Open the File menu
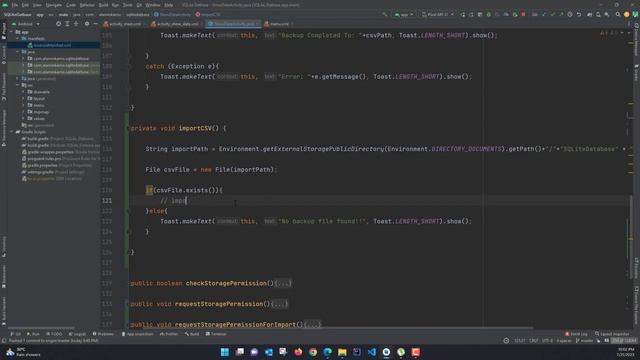This screenshot has height=360, width=640. point(15,5)
